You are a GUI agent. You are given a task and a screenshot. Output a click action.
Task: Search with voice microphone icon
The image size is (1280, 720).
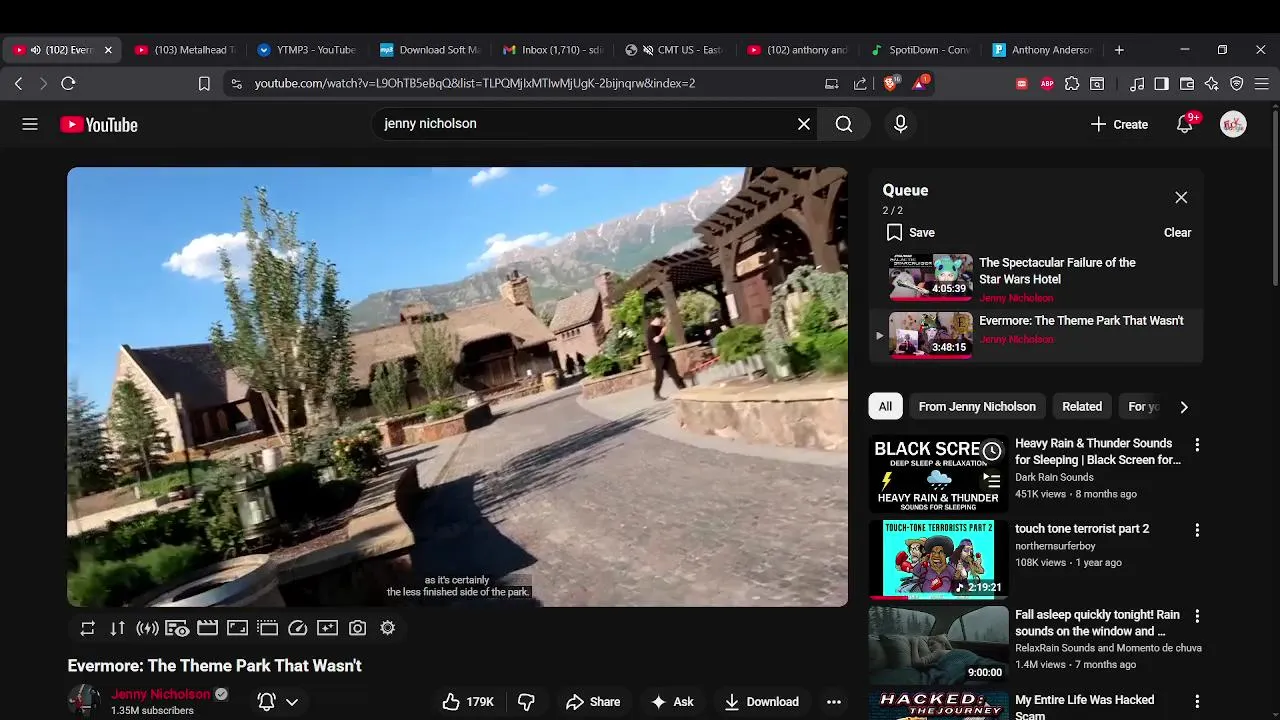point(900,124)
